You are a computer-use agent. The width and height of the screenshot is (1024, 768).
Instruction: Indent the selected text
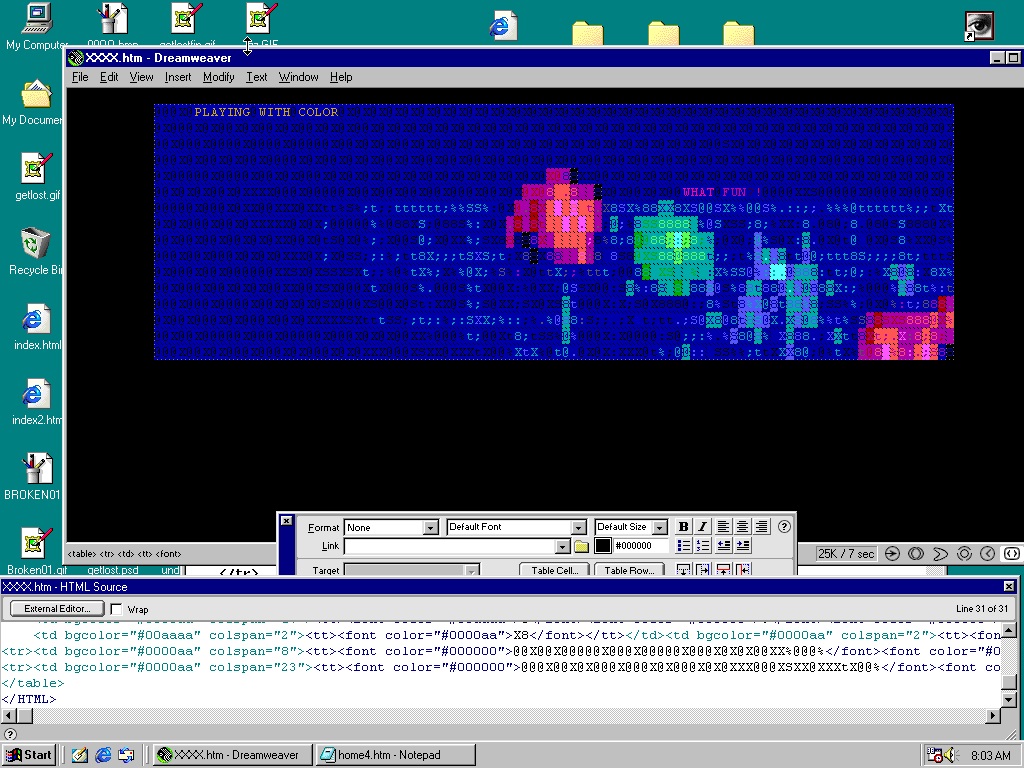tap(743, 545)
